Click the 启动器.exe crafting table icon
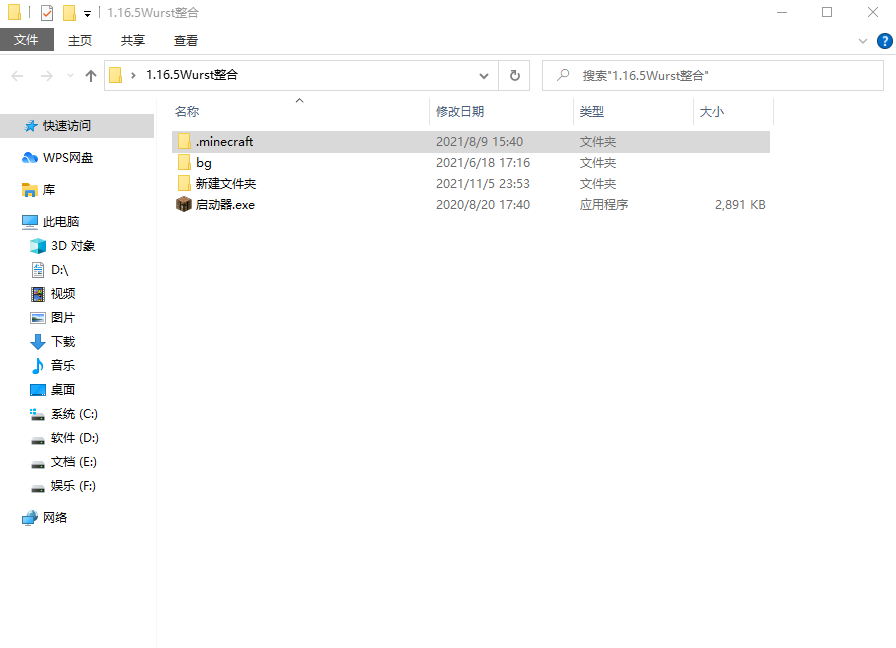This screenshot has height=648, width=896. tap(183, 205)
